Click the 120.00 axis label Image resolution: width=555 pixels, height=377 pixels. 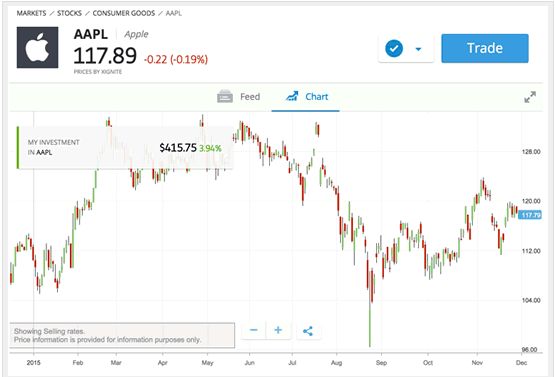pos(531,201)
